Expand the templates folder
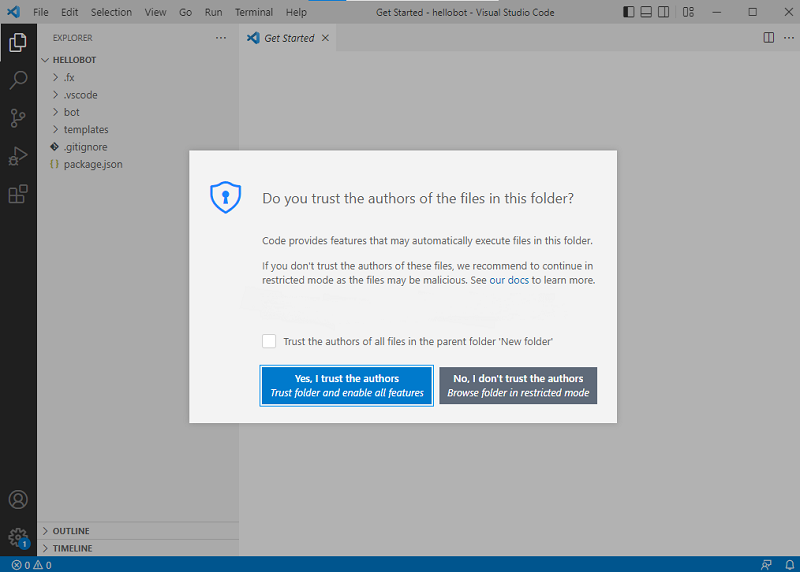The image size is (800, 572). pyautogui.click(x=56, y=130)
